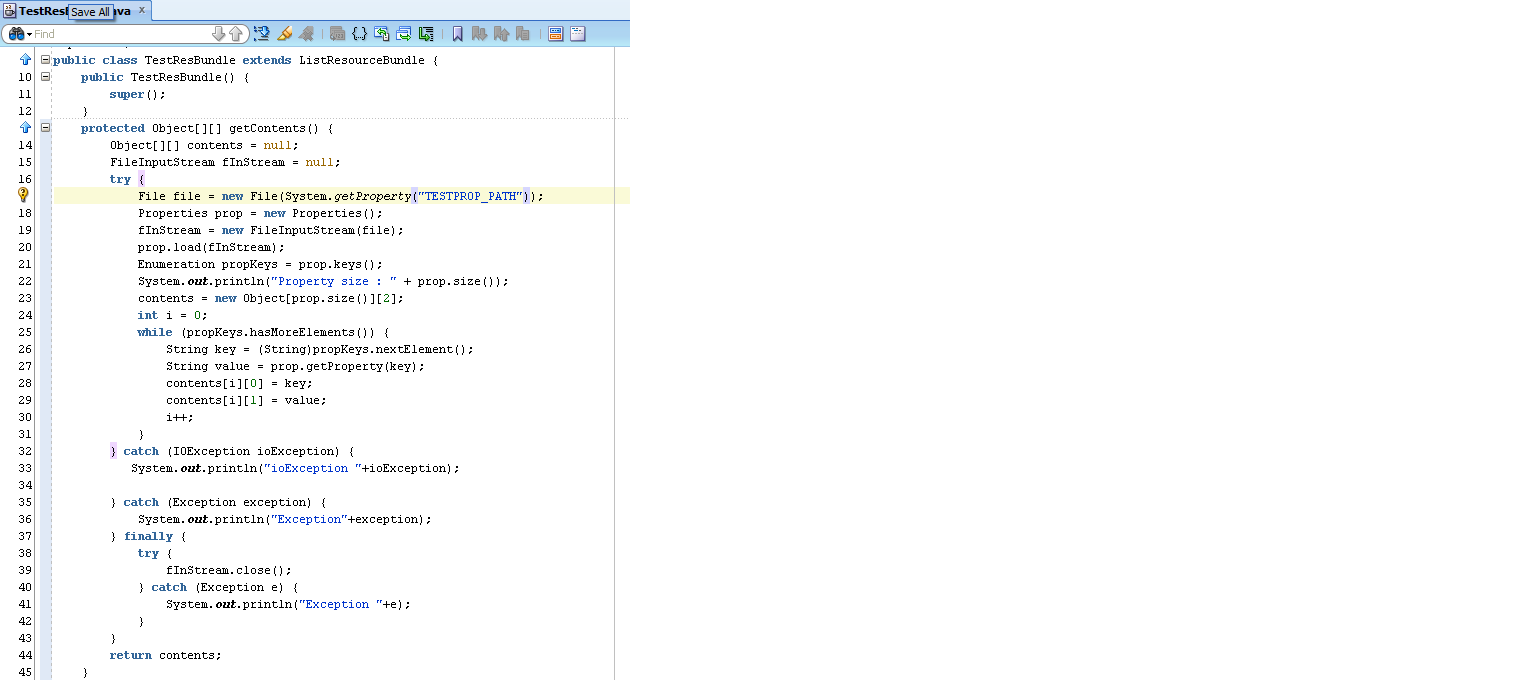Click the override indicator arrow beside getContents
Screen dimensions: 1531x680
(24, 128)
